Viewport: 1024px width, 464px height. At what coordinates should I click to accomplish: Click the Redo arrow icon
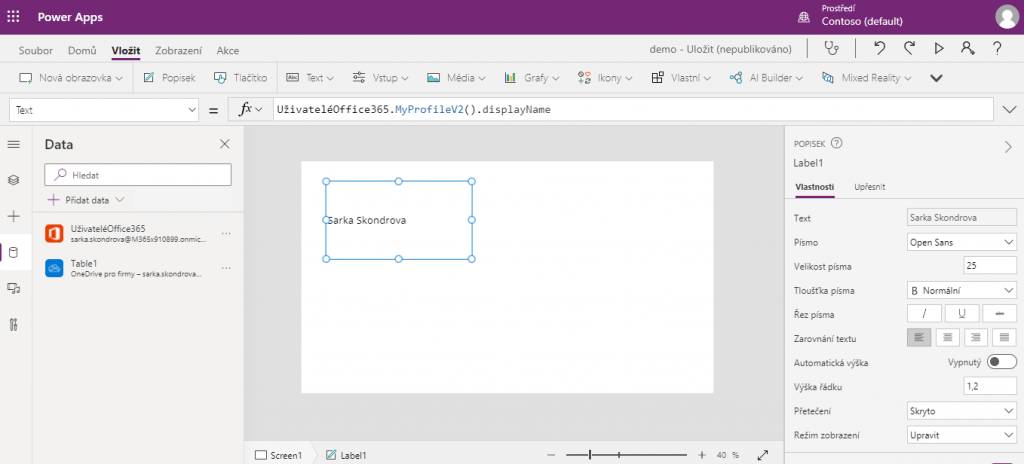909,48
